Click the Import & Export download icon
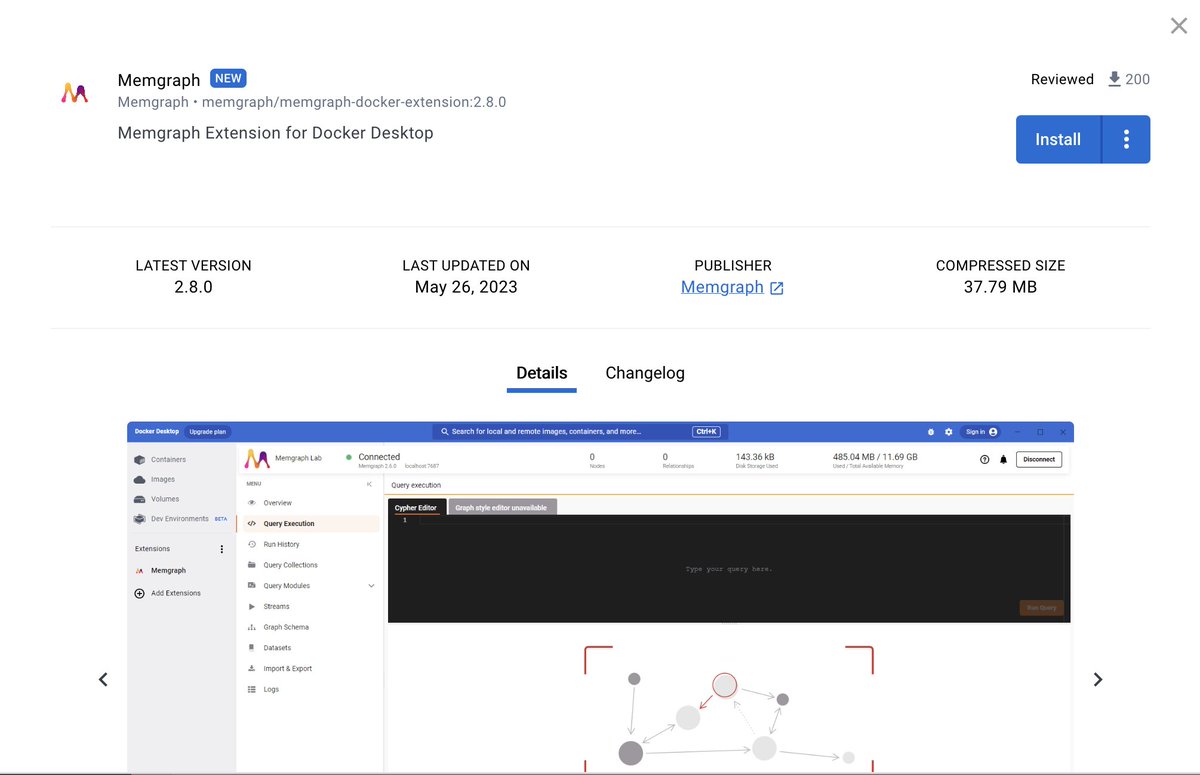1200x775 pixels. [252, 669]
